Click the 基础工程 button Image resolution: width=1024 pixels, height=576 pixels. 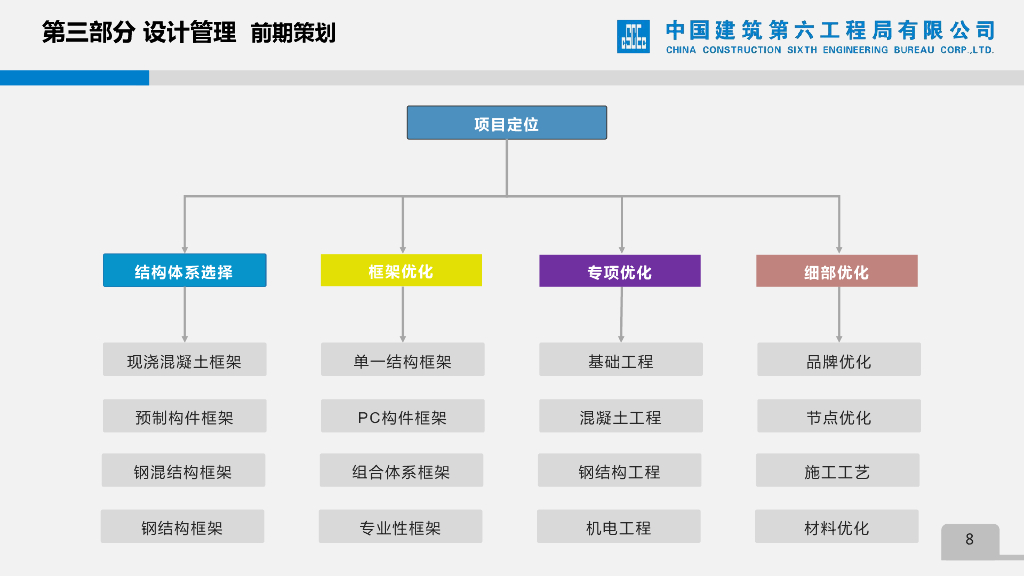pos(620,360)
